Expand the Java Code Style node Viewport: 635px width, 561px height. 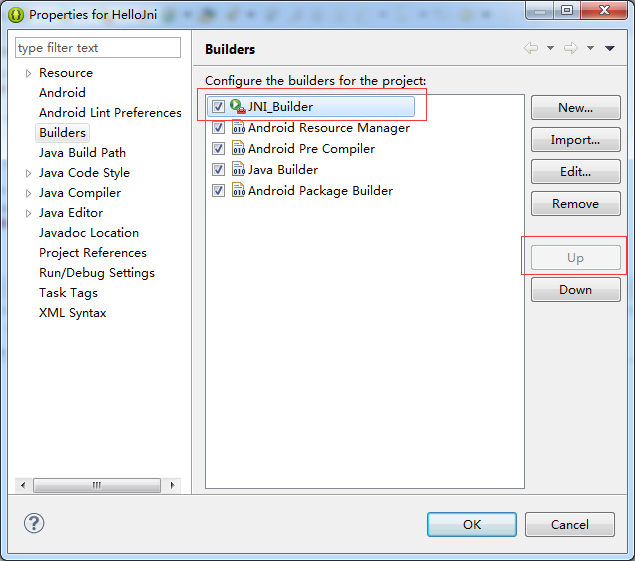pyautogui.click(x=28, y=173)
